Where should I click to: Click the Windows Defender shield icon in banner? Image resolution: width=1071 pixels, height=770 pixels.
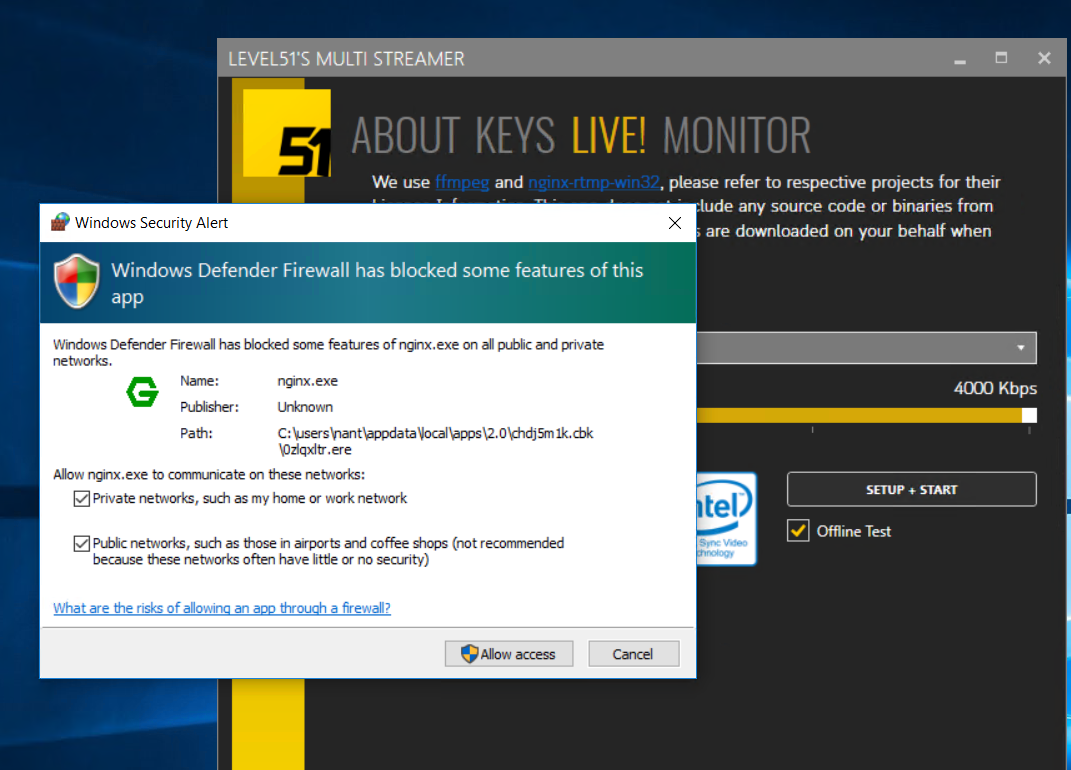coord(77,282)
